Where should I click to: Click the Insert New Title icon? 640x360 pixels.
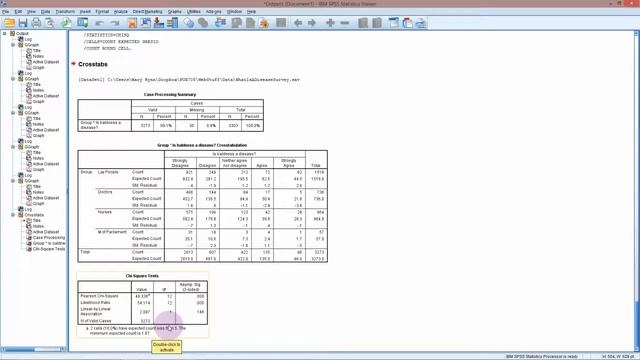click(x=407, y=23)
